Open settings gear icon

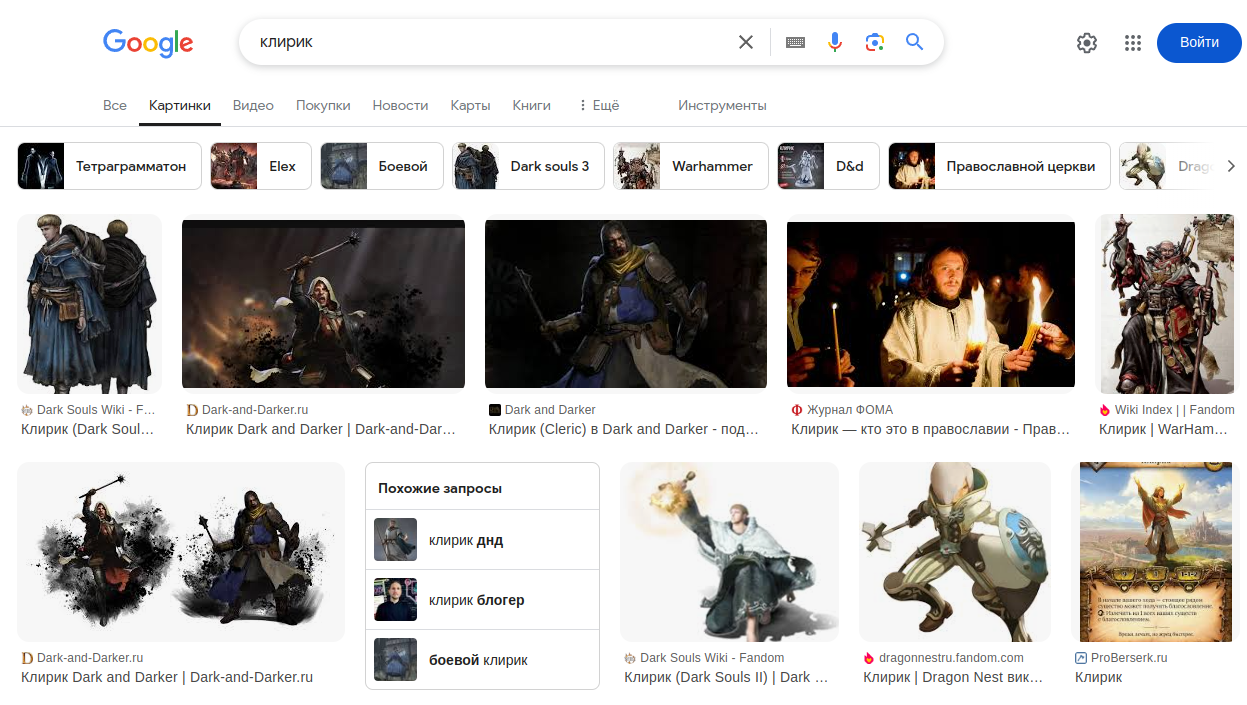point(1087,43)
